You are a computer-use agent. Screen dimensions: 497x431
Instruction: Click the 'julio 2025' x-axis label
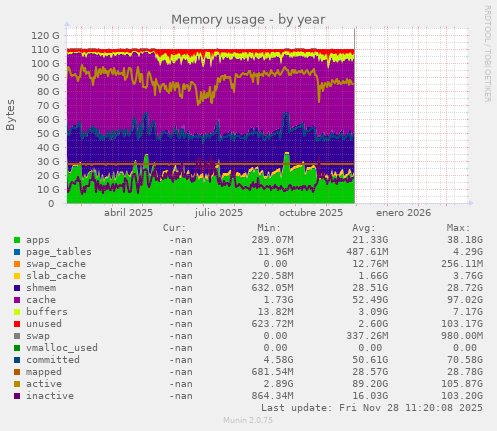(219, 213)
